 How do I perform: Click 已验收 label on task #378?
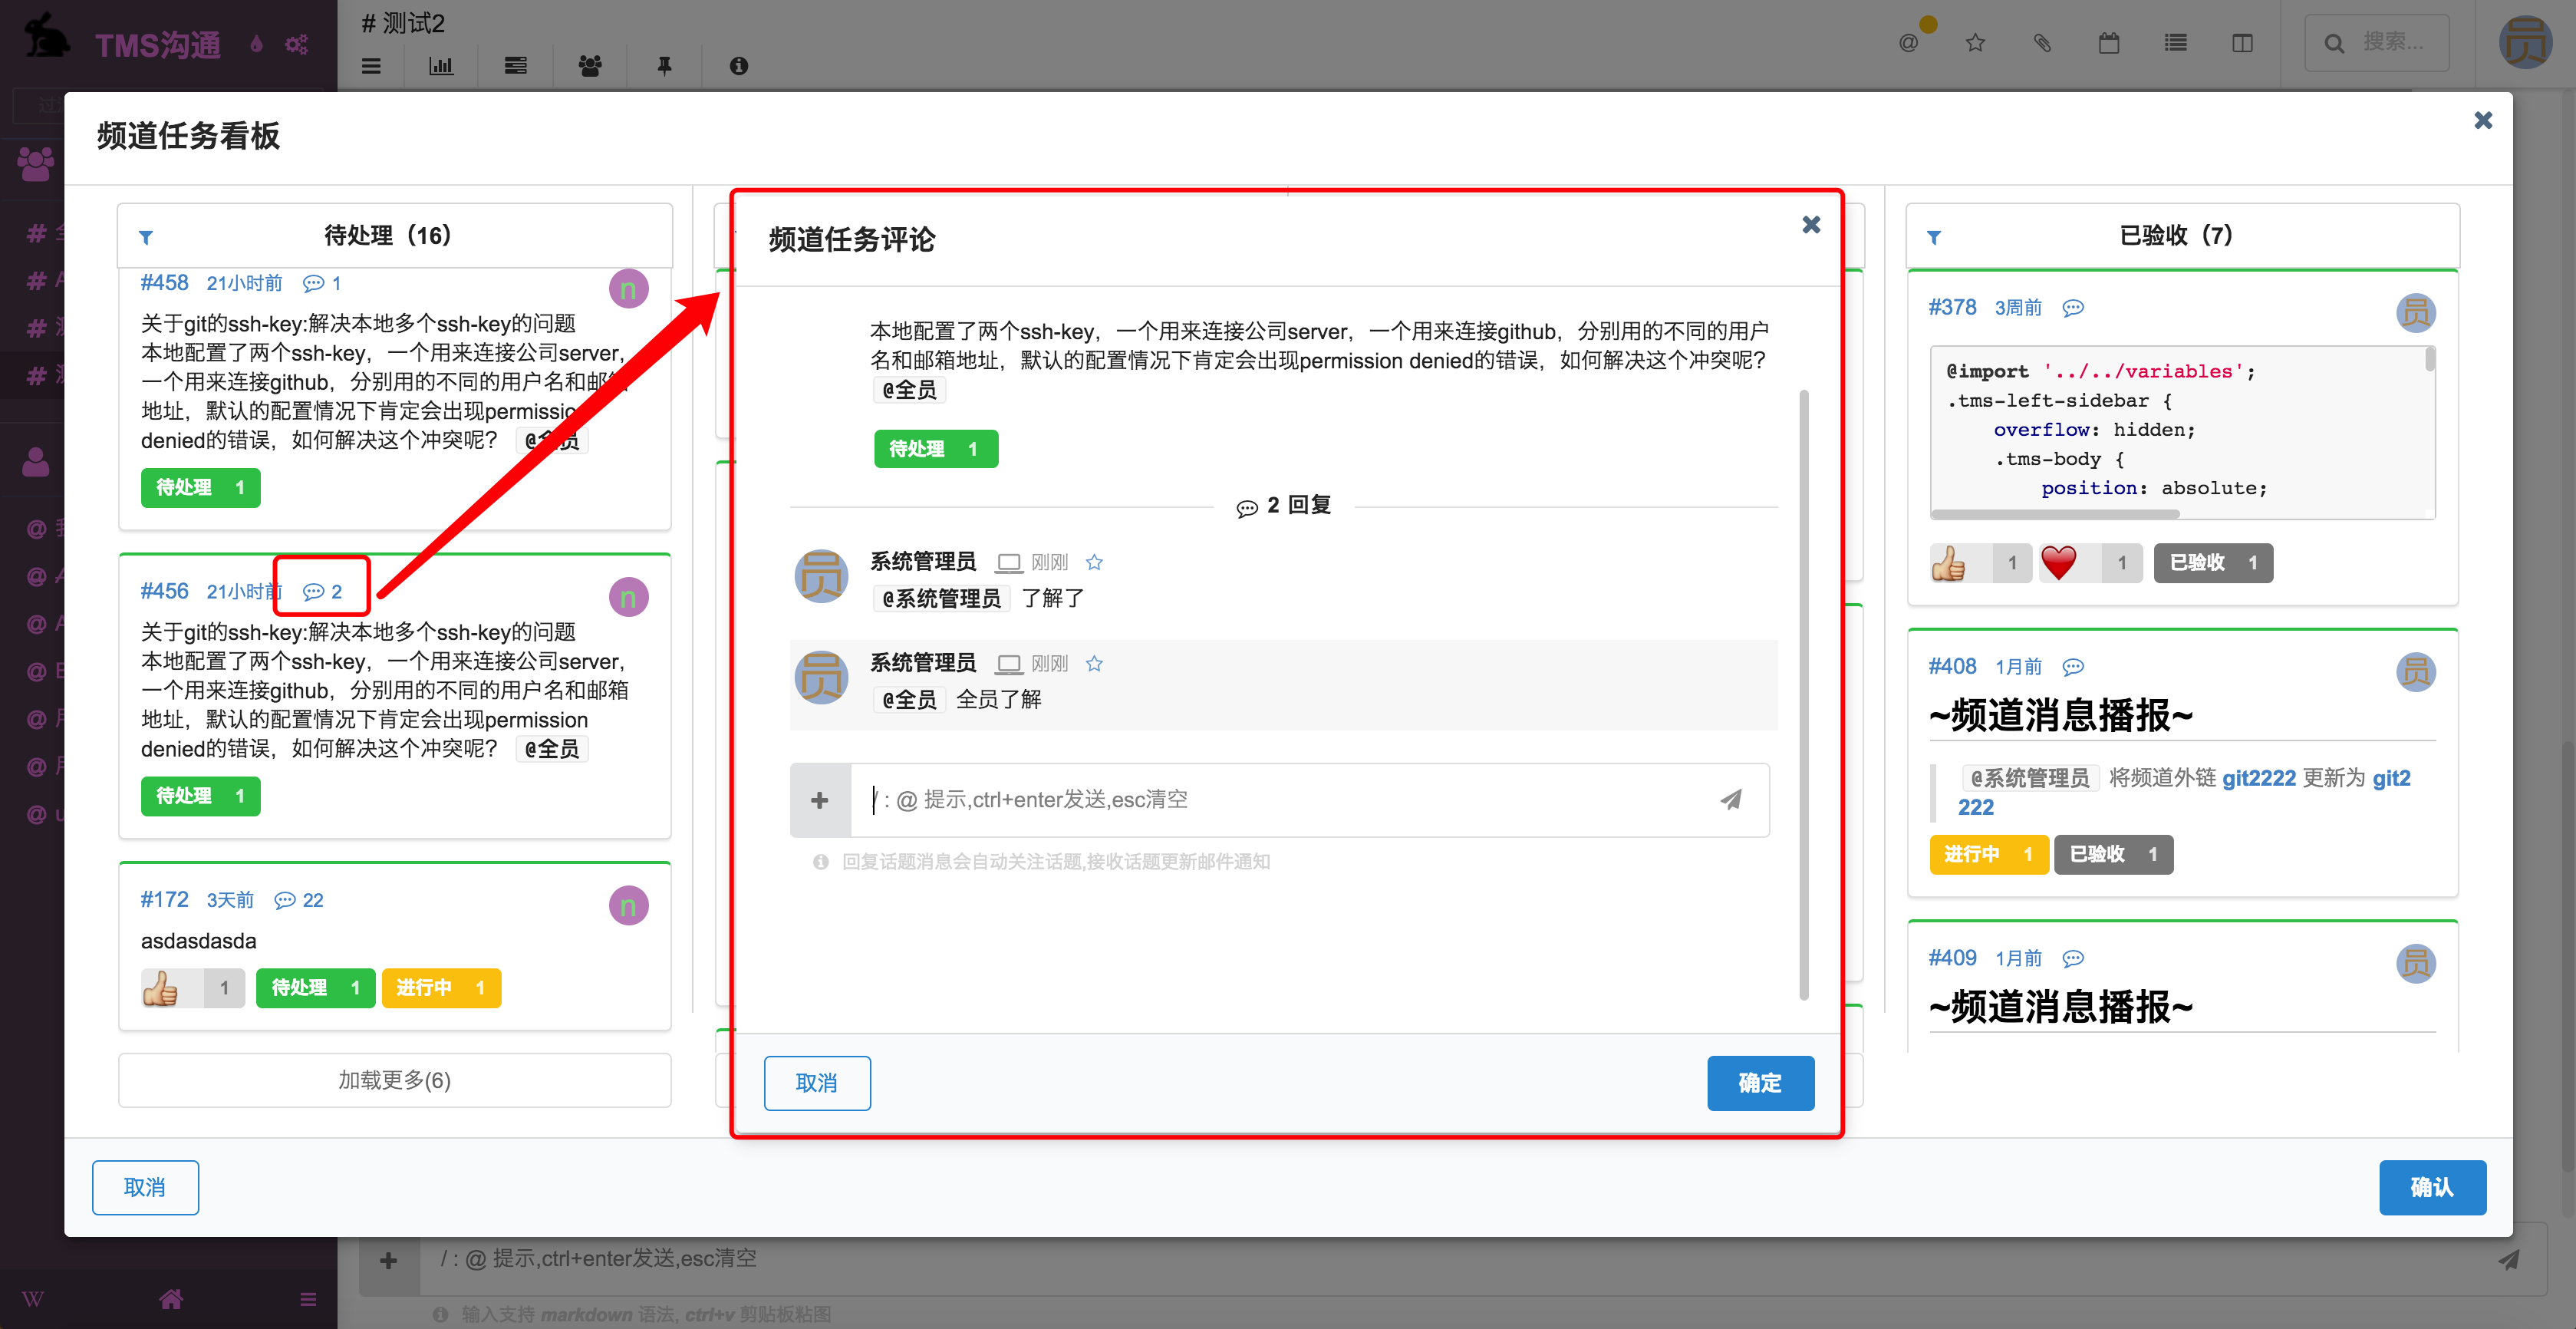(2213, 563)
